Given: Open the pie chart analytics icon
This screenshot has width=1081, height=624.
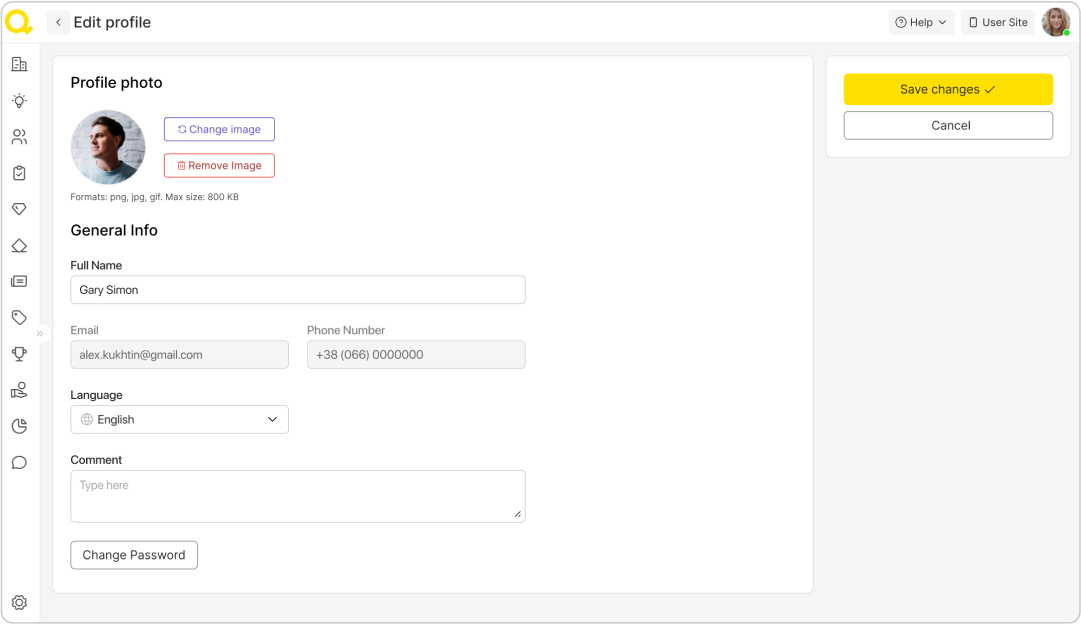Looking at the screenshot, I should pos(19,426).
